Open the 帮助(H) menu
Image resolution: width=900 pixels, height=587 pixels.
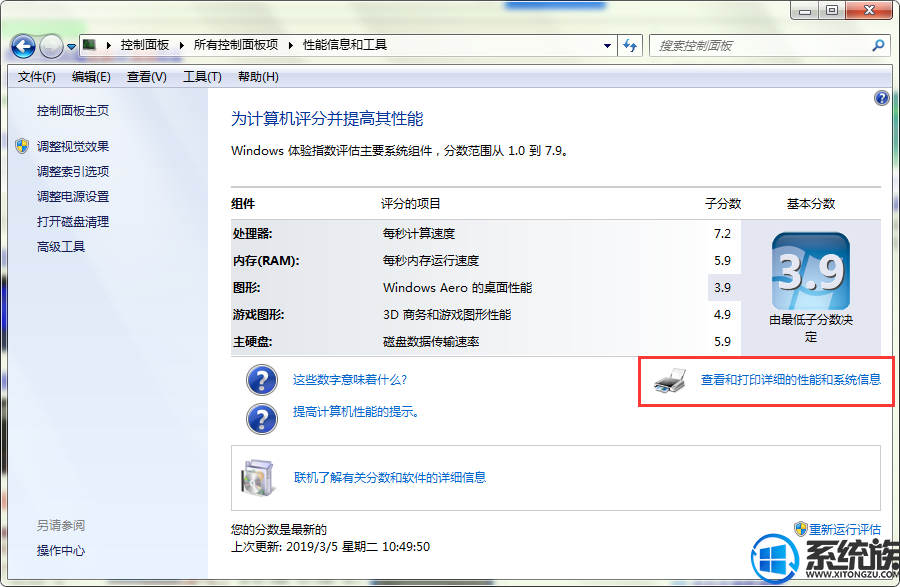click(258, 77)
